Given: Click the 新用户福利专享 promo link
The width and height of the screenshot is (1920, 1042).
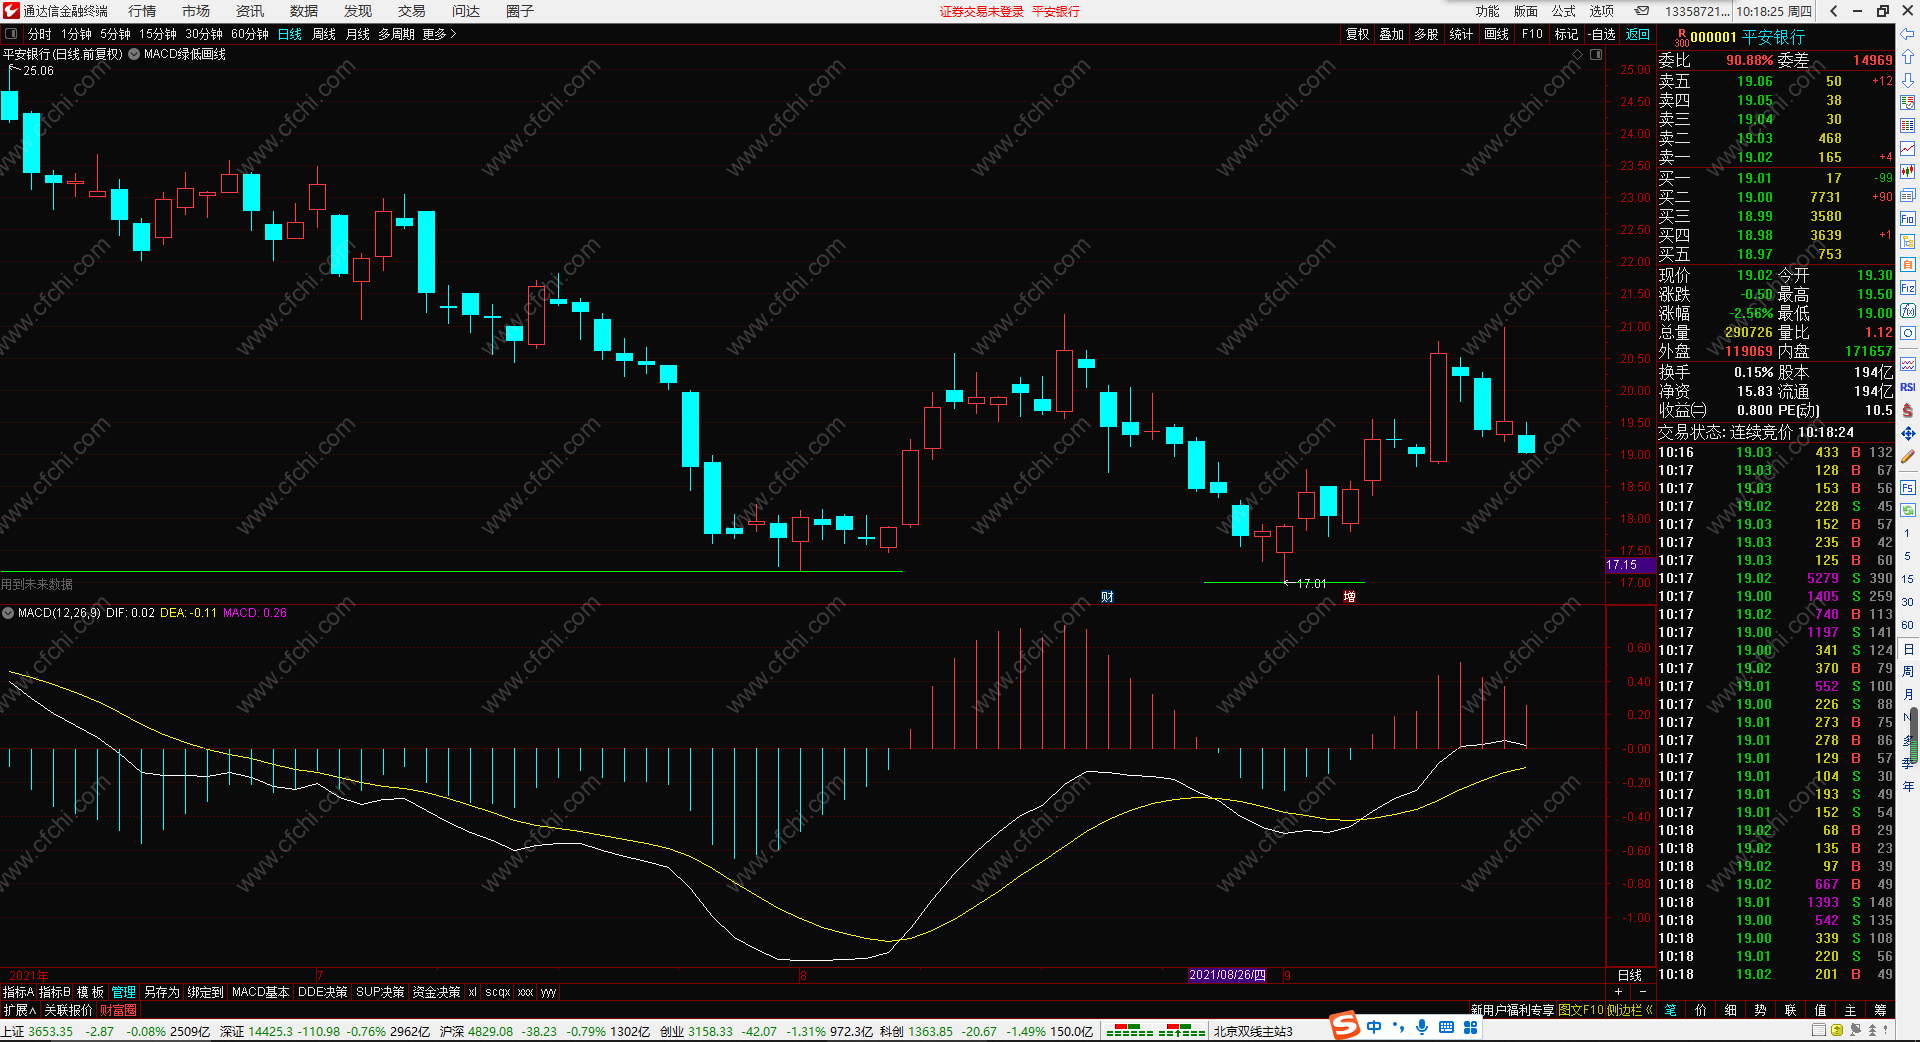Looking at the screenshot, I should point(1512,1010).
